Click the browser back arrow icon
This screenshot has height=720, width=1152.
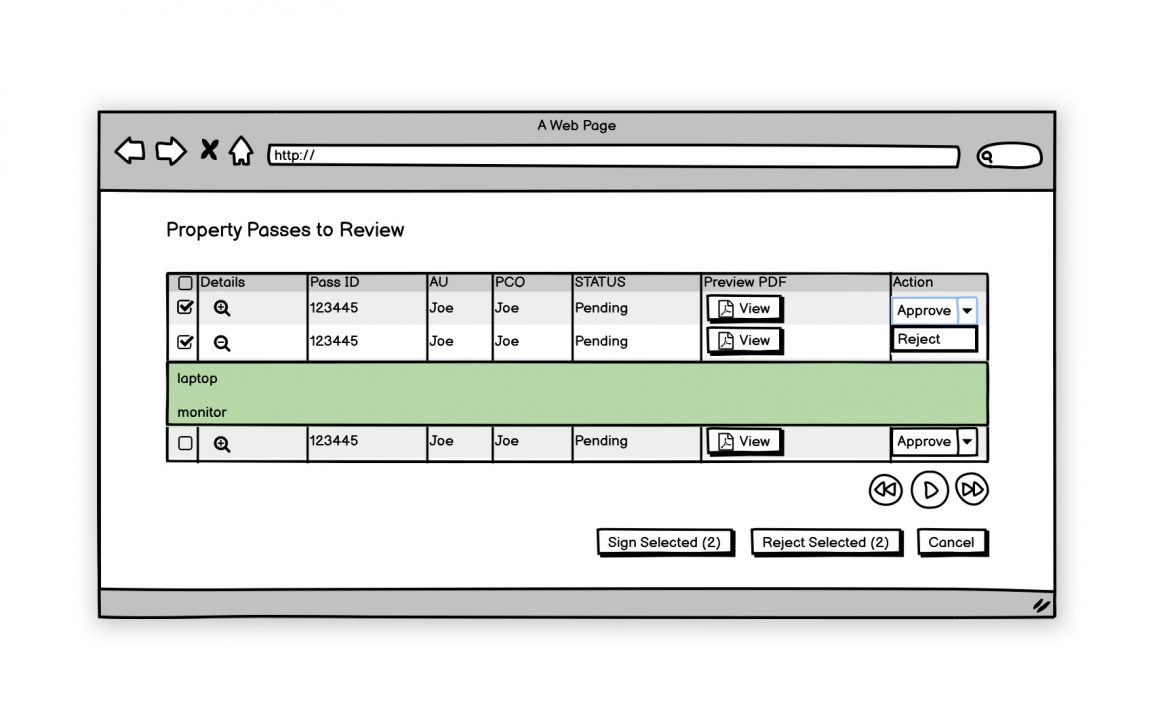click(x=130, y=151)
